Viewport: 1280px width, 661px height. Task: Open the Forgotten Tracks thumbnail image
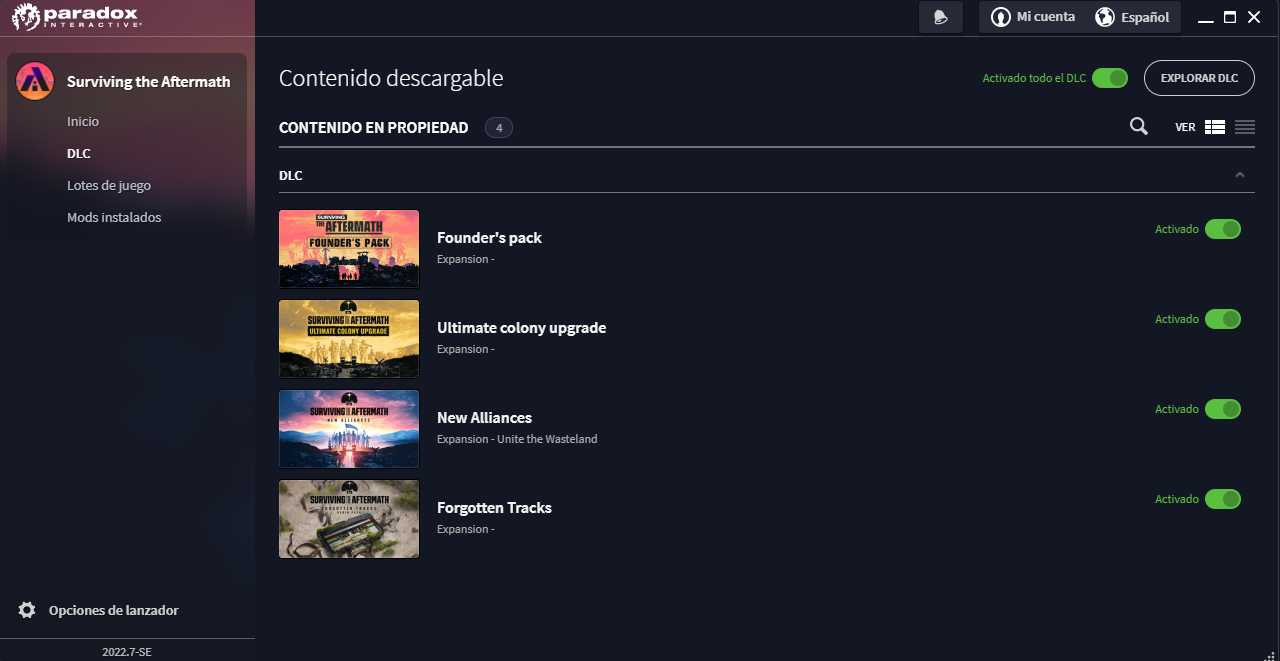348,519
